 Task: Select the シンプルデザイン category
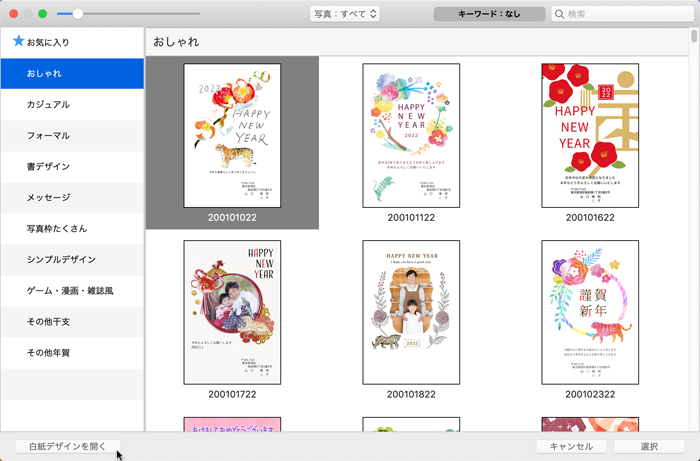click(72, 260)
